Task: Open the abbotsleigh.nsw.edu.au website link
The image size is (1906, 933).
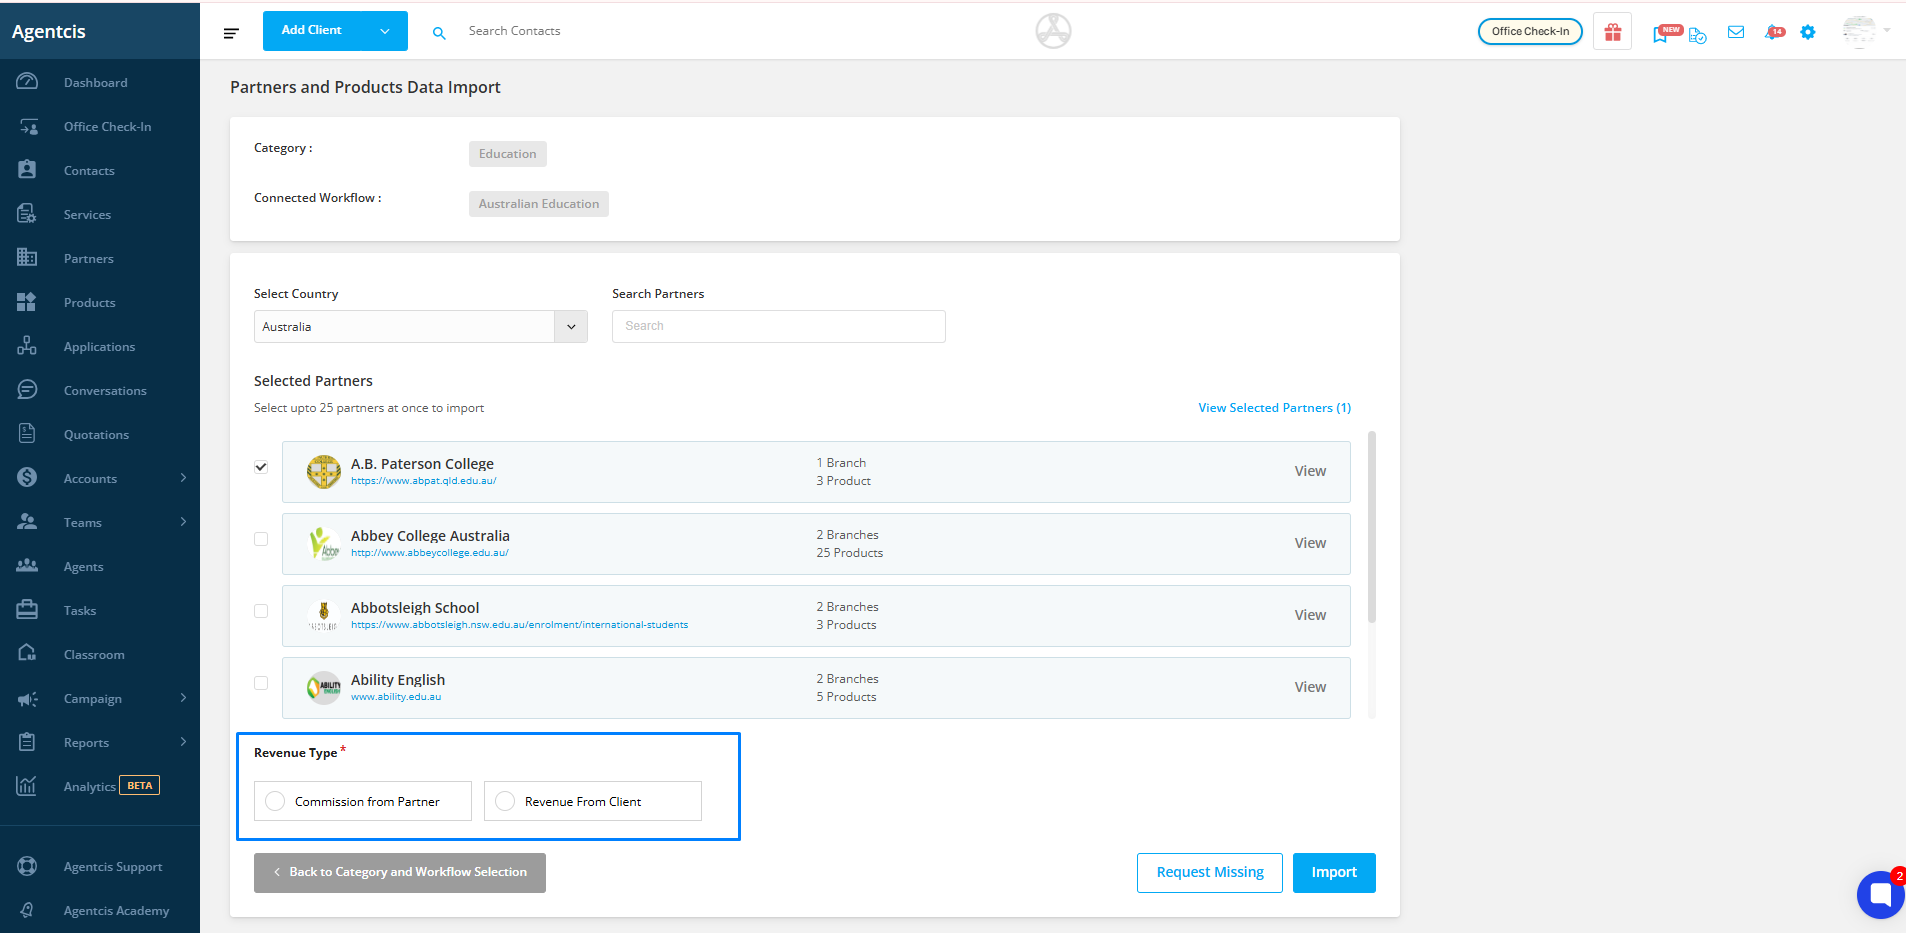Action: pyautogui.click(x=519, y=625)
